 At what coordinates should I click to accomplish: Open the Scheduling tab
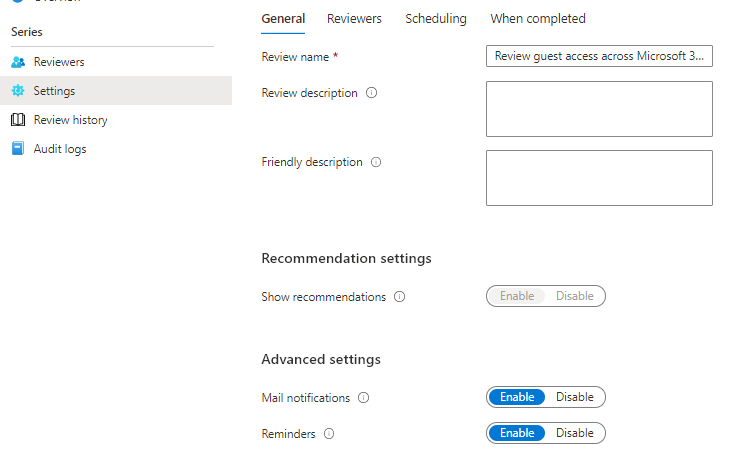click(436, 19)
